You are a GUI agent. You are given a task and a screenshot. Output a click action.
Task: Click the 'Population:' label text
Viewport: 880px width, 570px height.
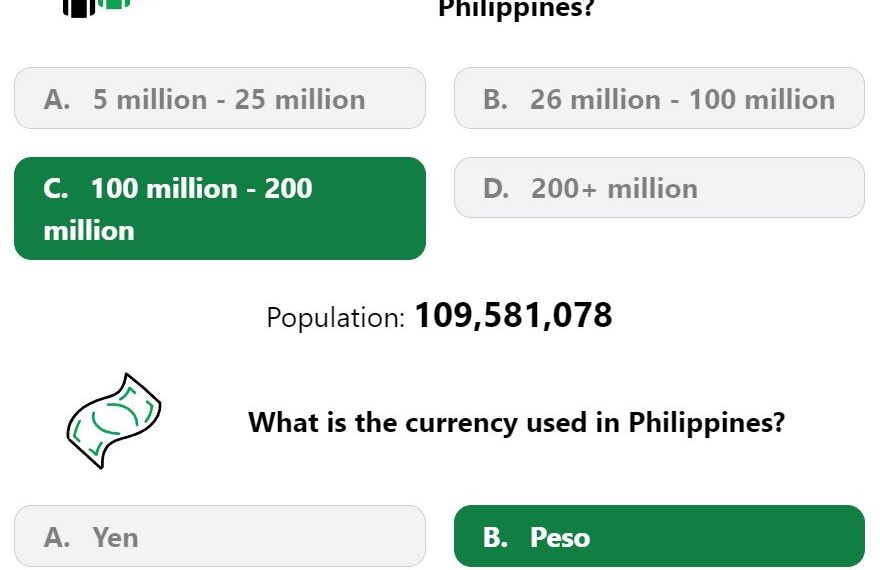(x=336, y=318)
